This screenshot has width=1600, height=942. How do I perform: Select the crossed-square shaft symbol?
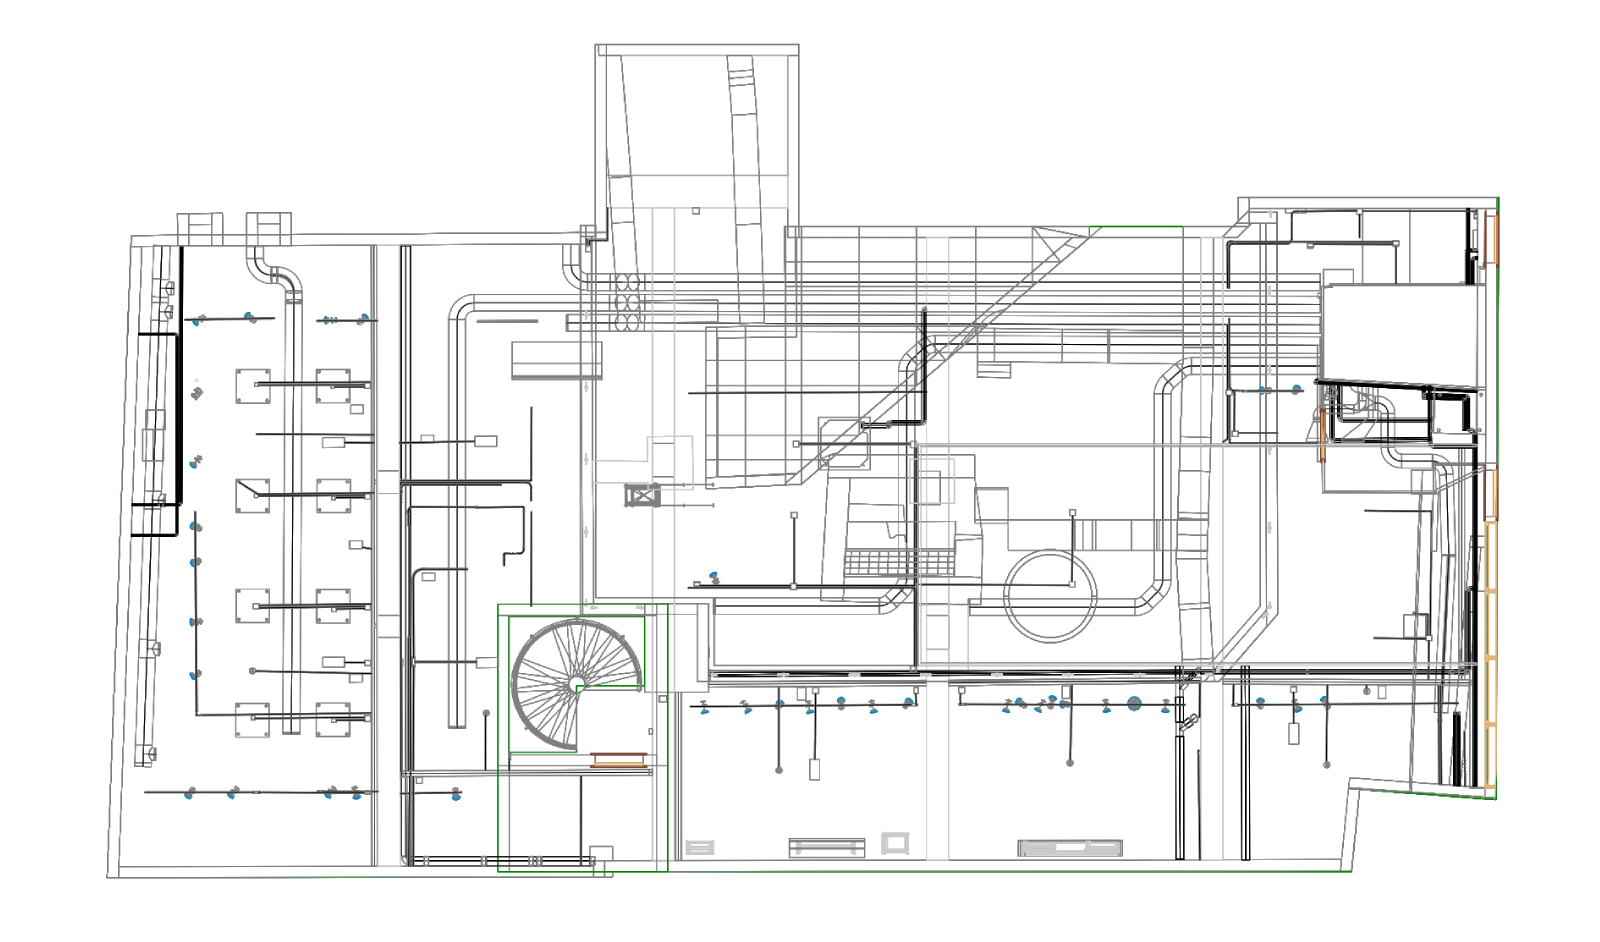(643, 494)
